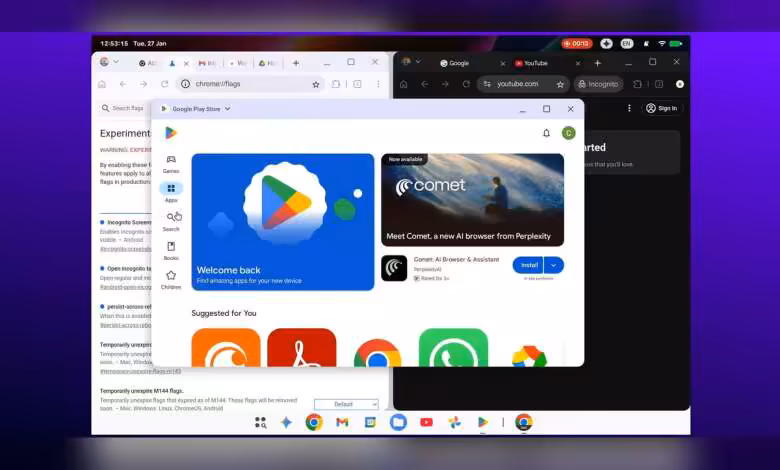Open the Games section in Play Store
The width and height of the screenshot is (780, 470).
pos(171,162)
